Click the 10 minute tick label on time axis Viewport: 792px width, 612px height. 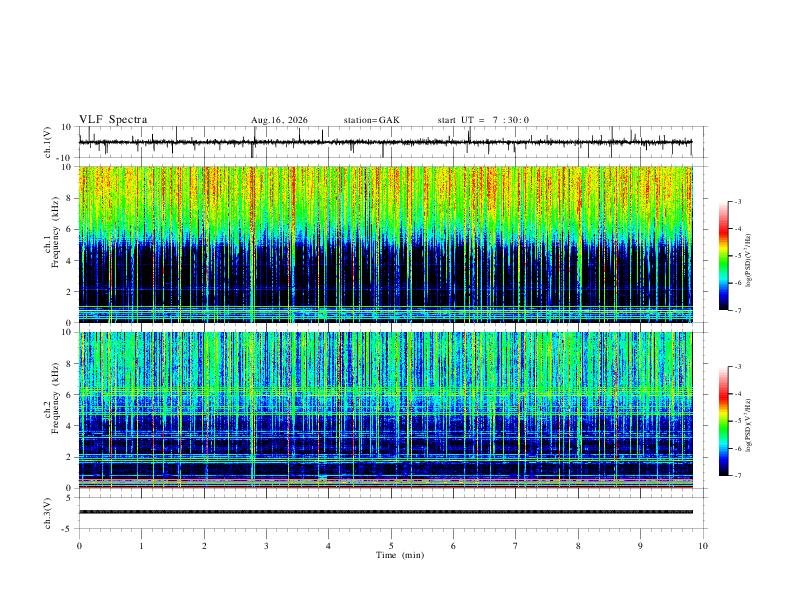703,546
